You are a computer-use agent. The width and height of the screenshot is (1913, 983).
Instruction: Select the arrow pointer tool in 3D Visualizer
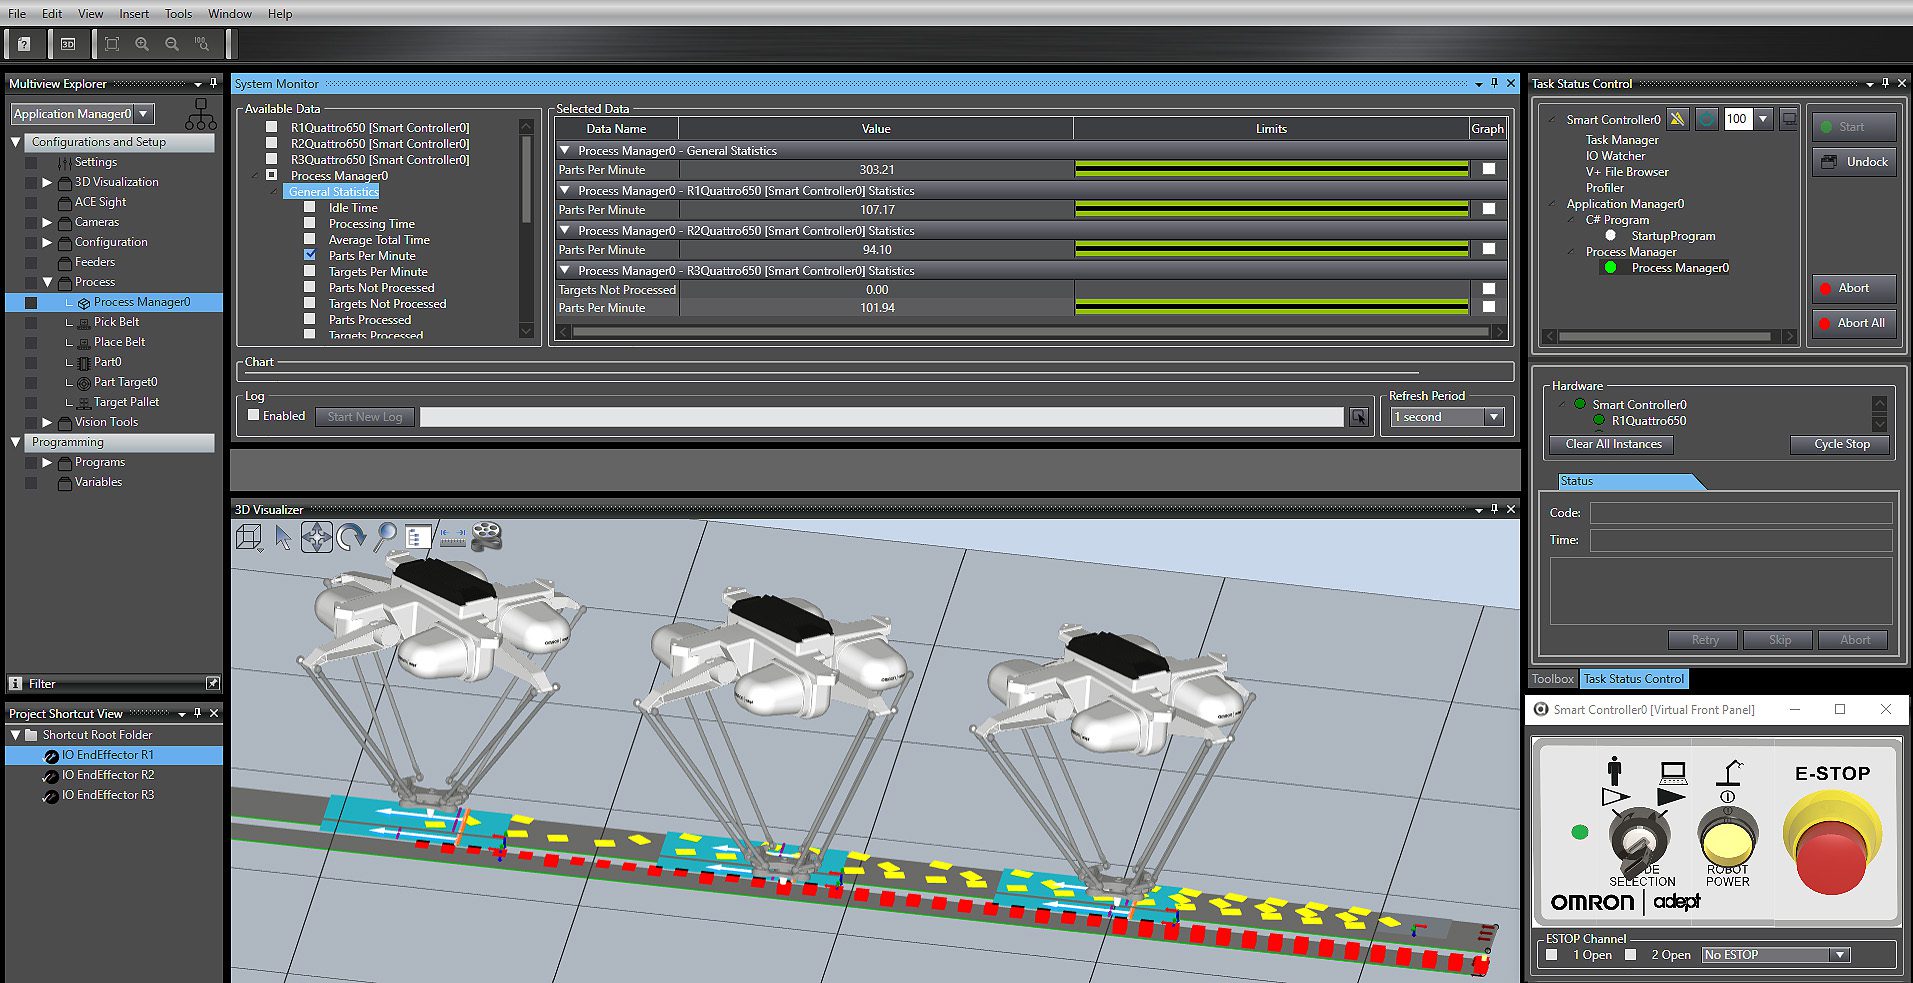[283, 537]
